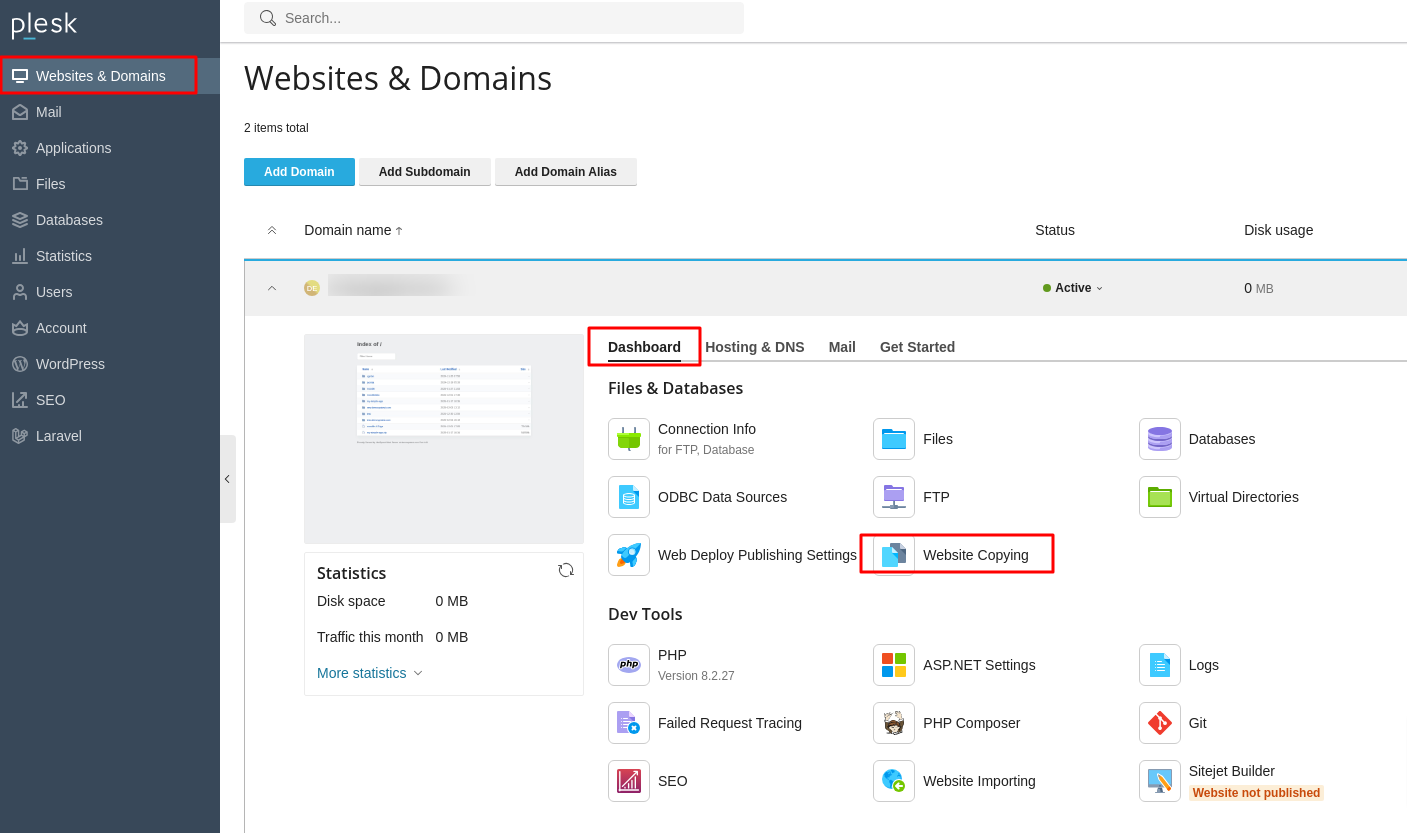This screenshot has width=1407, height=833.
Task: Click the Laravel sidebar icon
Action: (x=20, y=436)
